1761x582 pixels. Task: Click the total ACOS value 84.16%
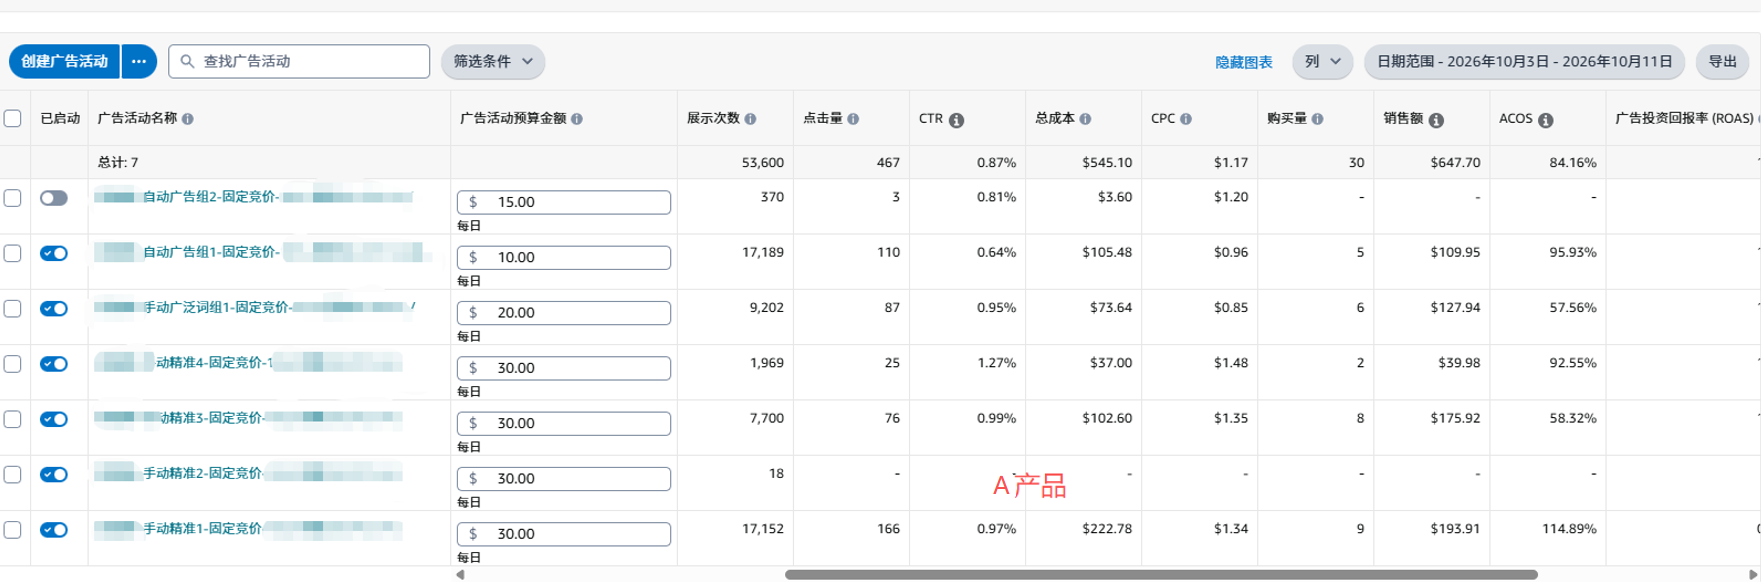pyautogui.click(x=1573, y=162)
